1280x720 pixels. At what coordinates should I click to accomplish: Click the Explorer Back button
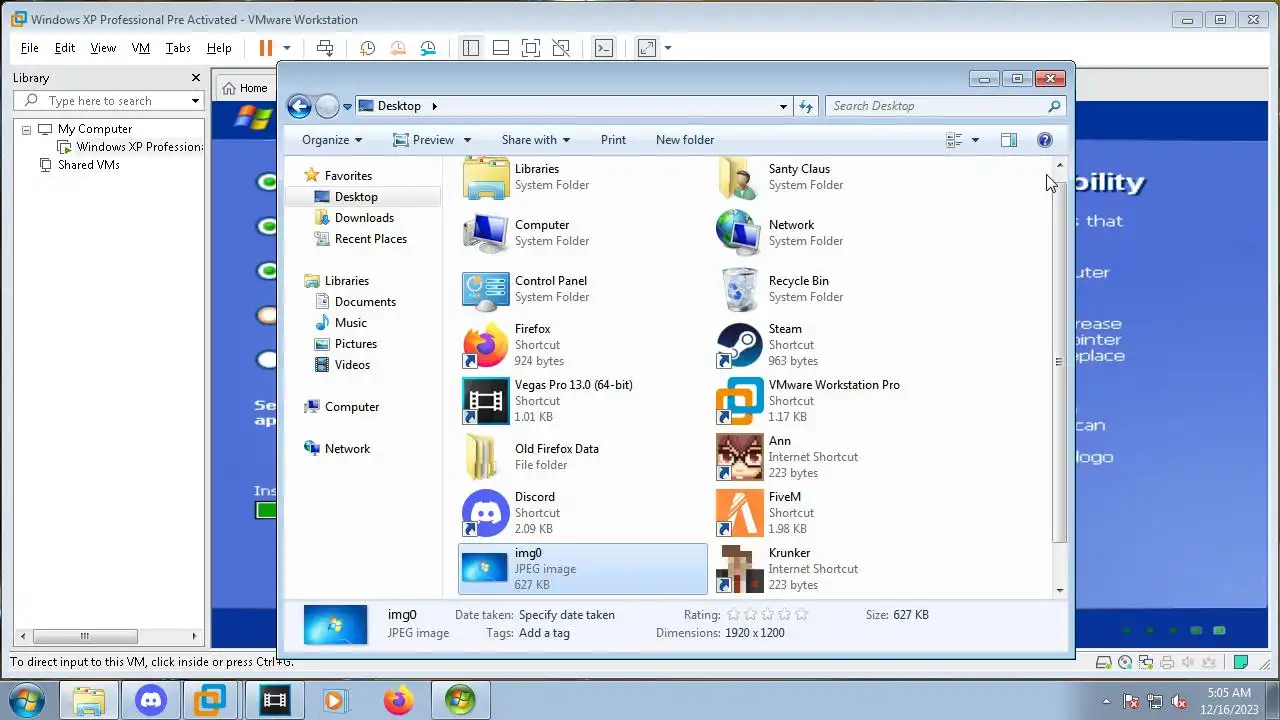pyautogui.click(x=299, y=106)
